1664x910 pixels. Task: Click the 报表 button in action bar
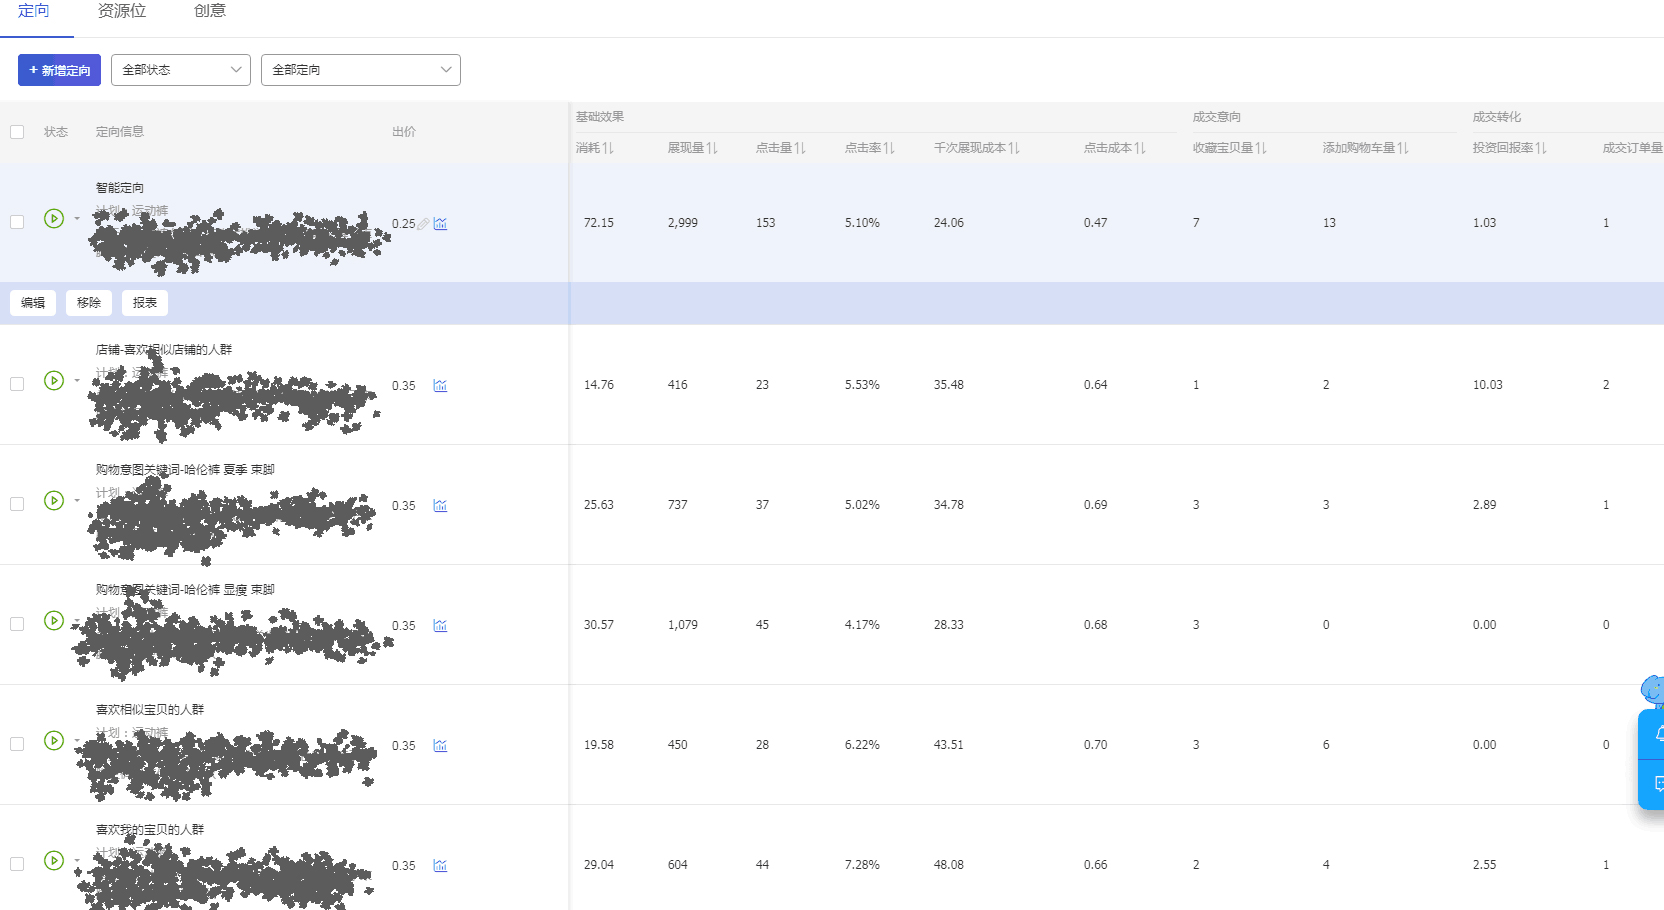pos(145,303)
